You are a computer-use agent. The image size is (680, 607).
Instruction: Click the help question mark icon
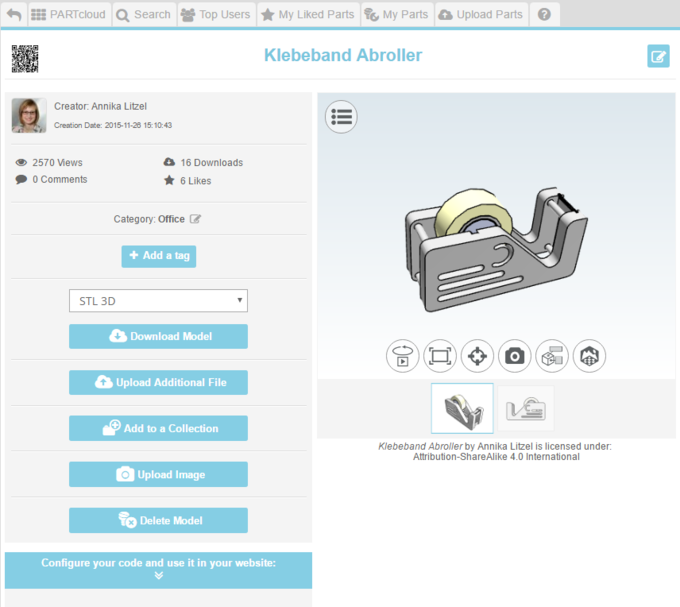tap(544, 15)
